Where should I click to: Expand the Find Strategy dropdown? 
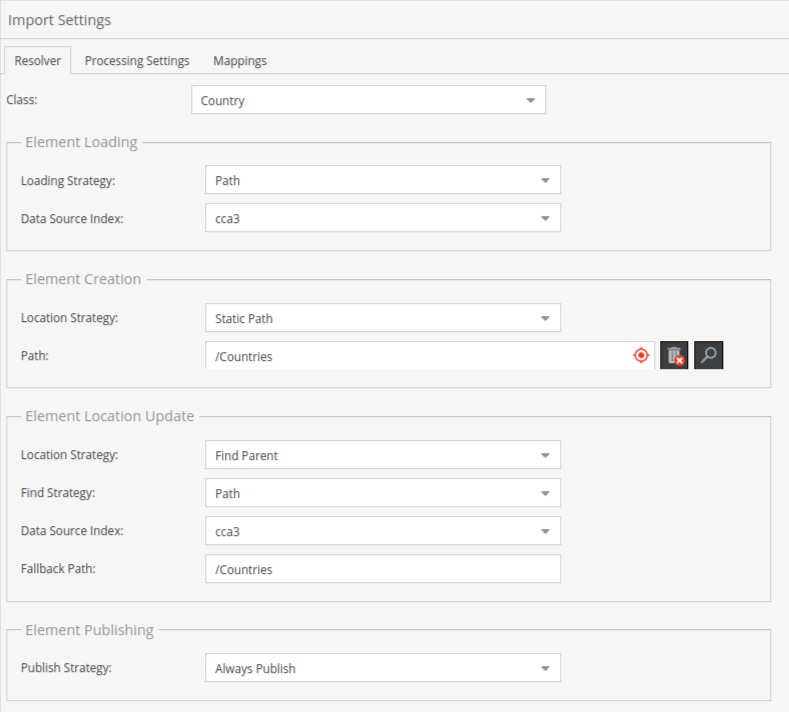point(382,494)
